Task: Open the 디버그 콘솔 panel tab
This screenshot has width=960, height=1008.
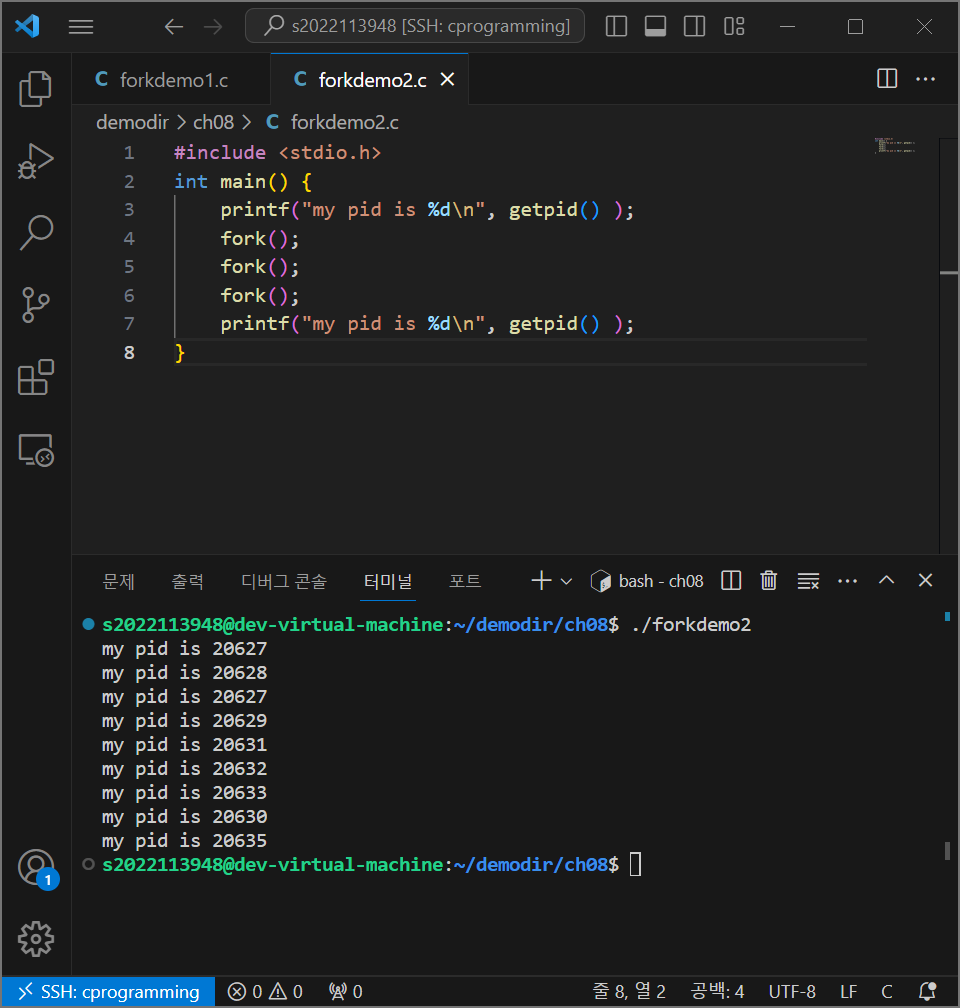Action: [284, 581]
